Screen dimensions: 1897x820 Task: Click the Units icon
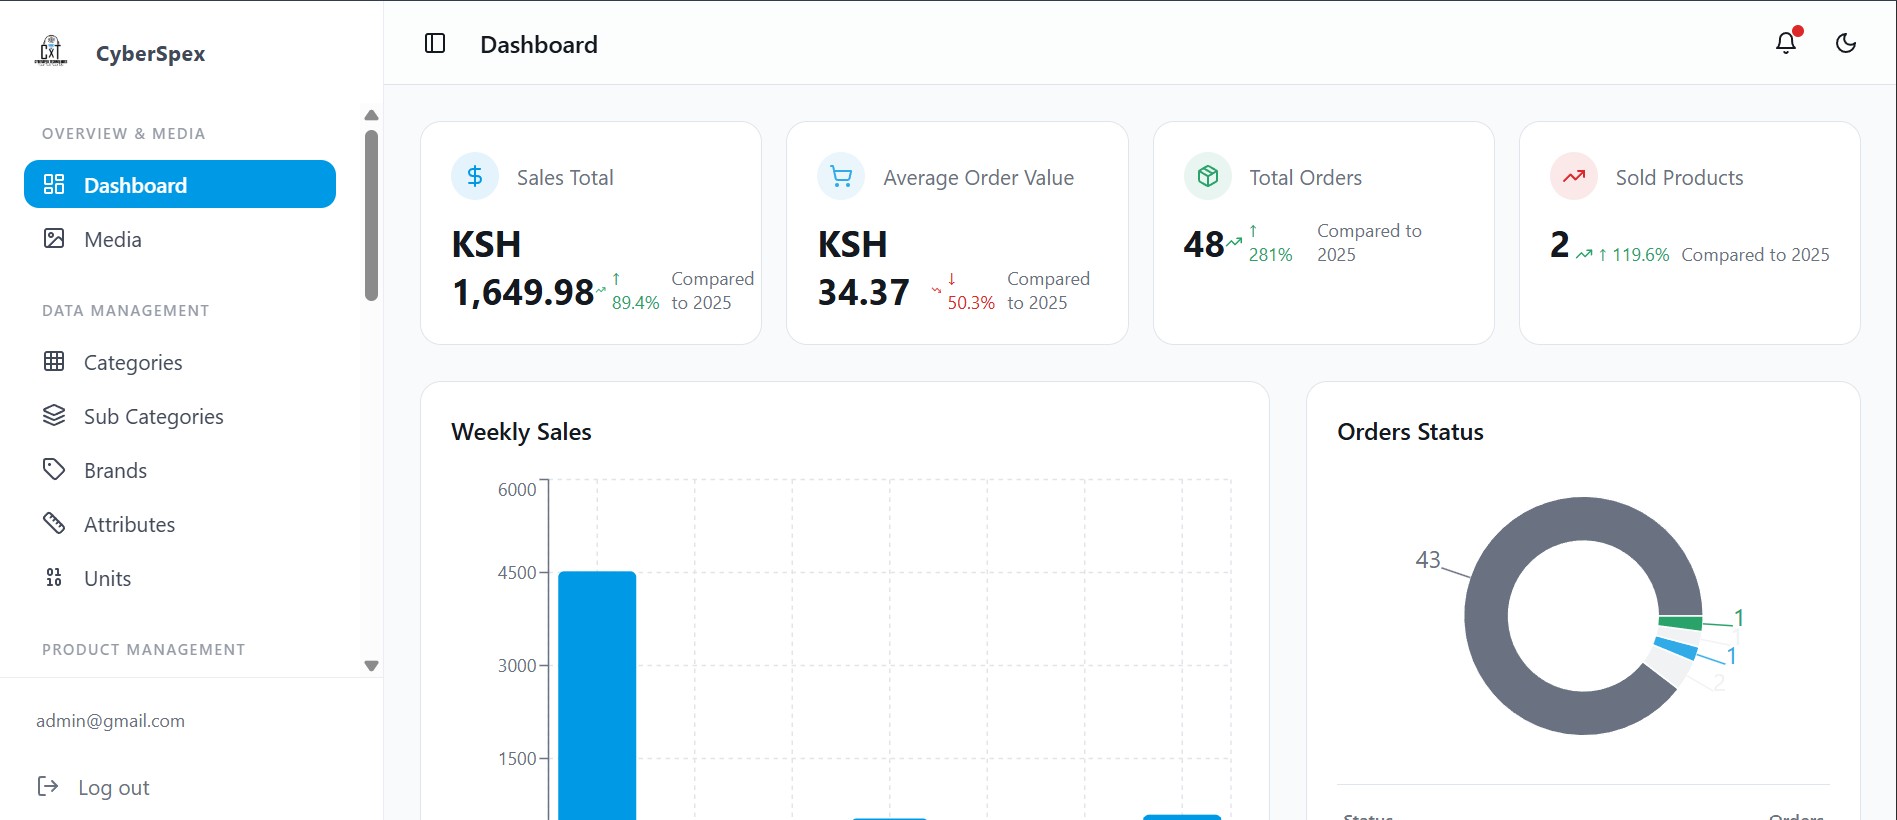(x=54, y=577)
